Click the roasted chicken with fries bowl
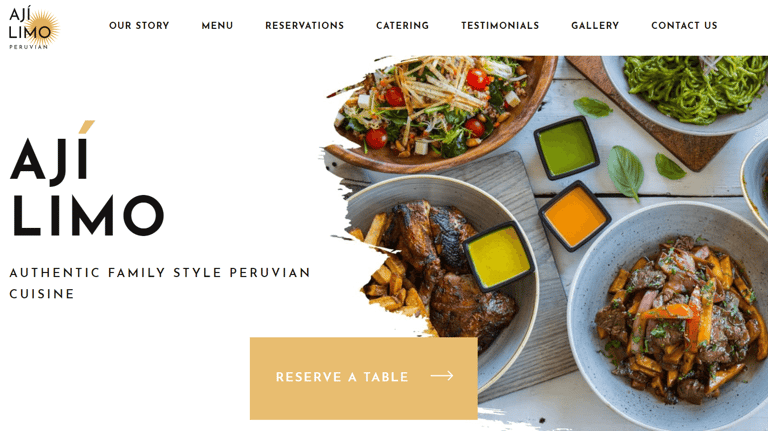768x431 pixels. (x=441, y=274)
